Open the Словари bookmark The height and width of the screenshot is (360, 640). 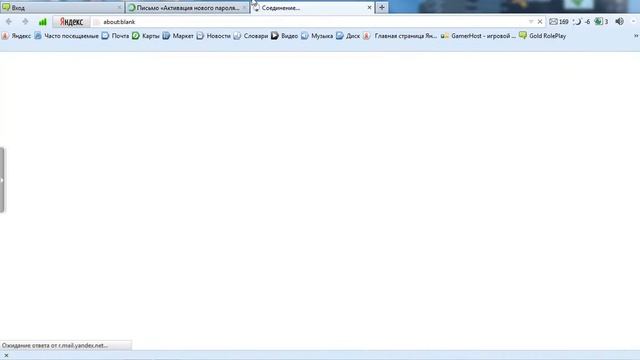point(251,36)
